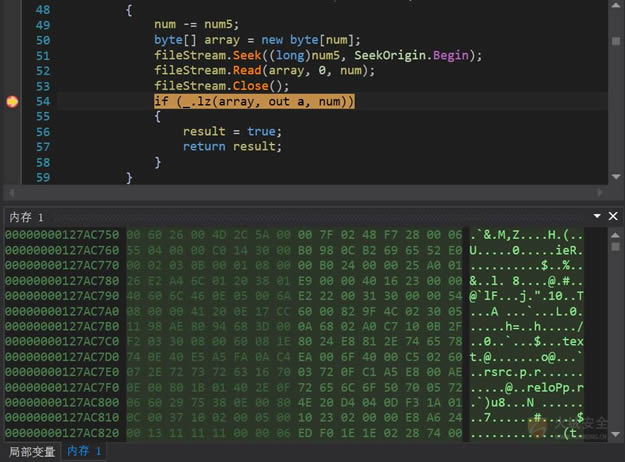Click memory address 00000000127AC820
This screenshot has height=462, width=625.
click(61, 434)
